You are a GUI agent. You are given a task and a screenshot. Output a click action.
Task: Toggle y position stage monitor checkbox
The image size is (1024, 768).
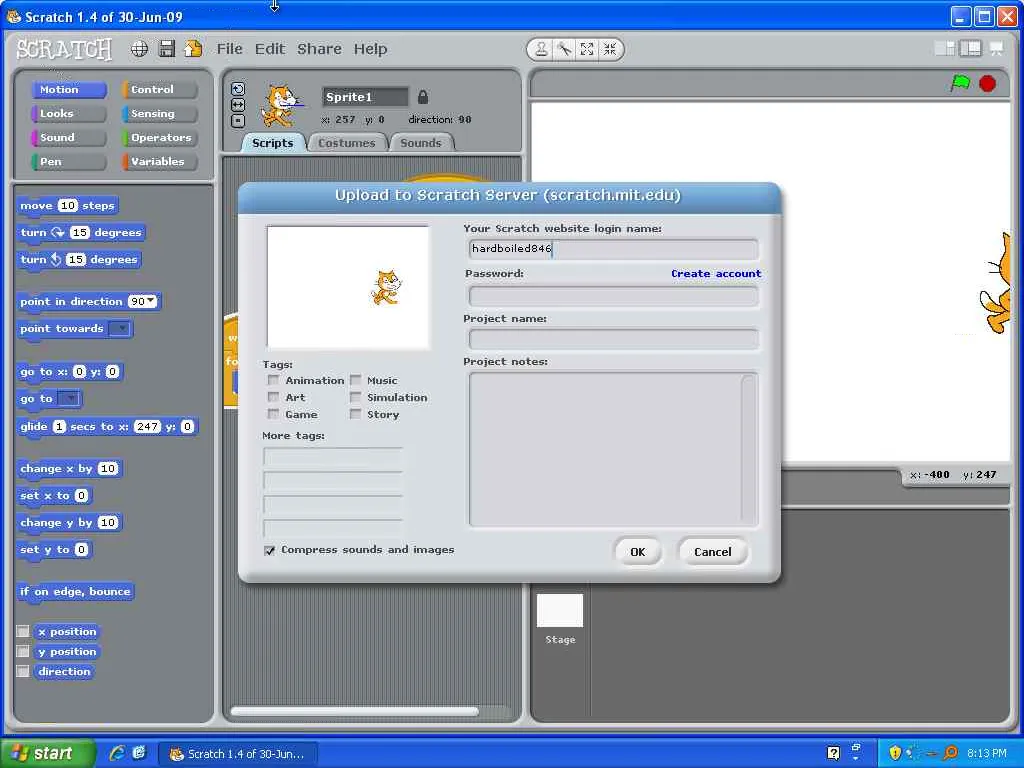pyautogui.click(x=23, y=652)
